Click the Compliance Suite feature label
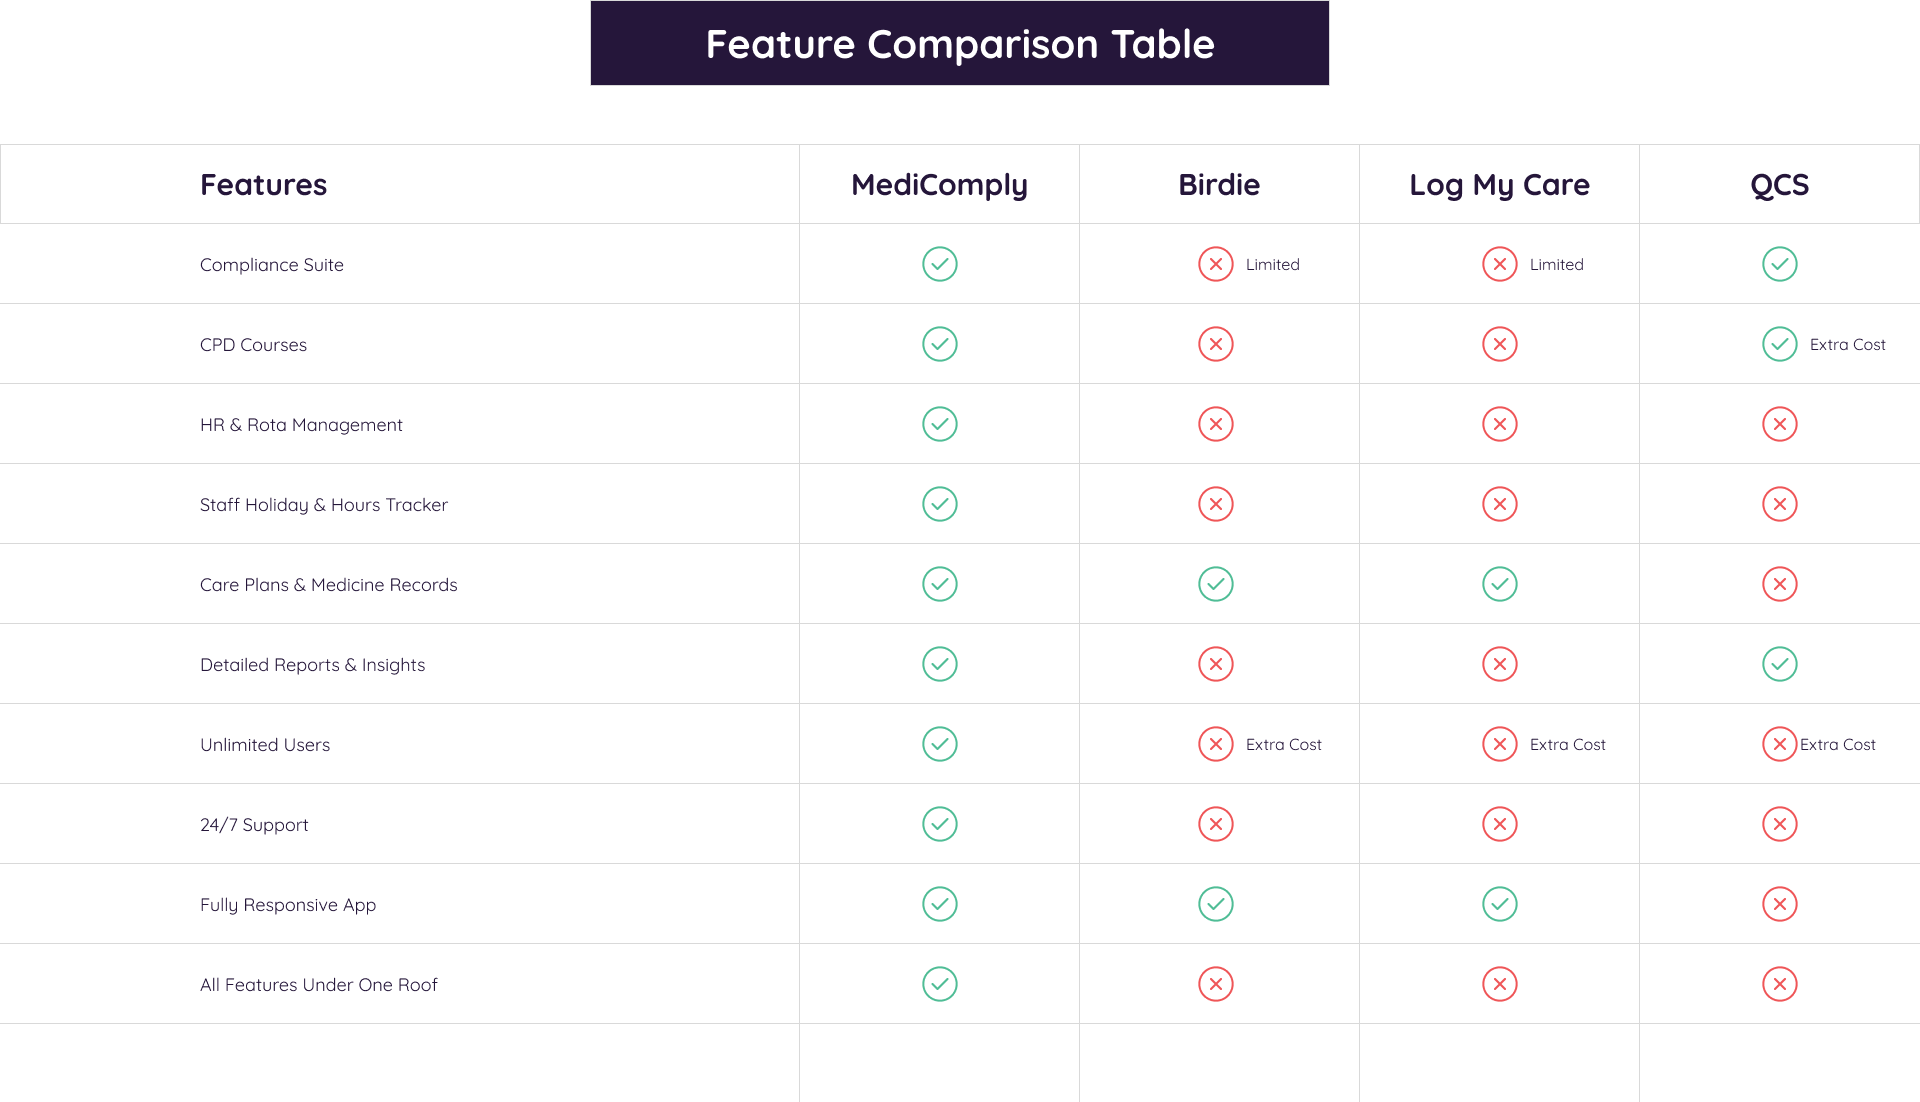The height and width of the screenshot is (1102, 1920). coord(271,265)
